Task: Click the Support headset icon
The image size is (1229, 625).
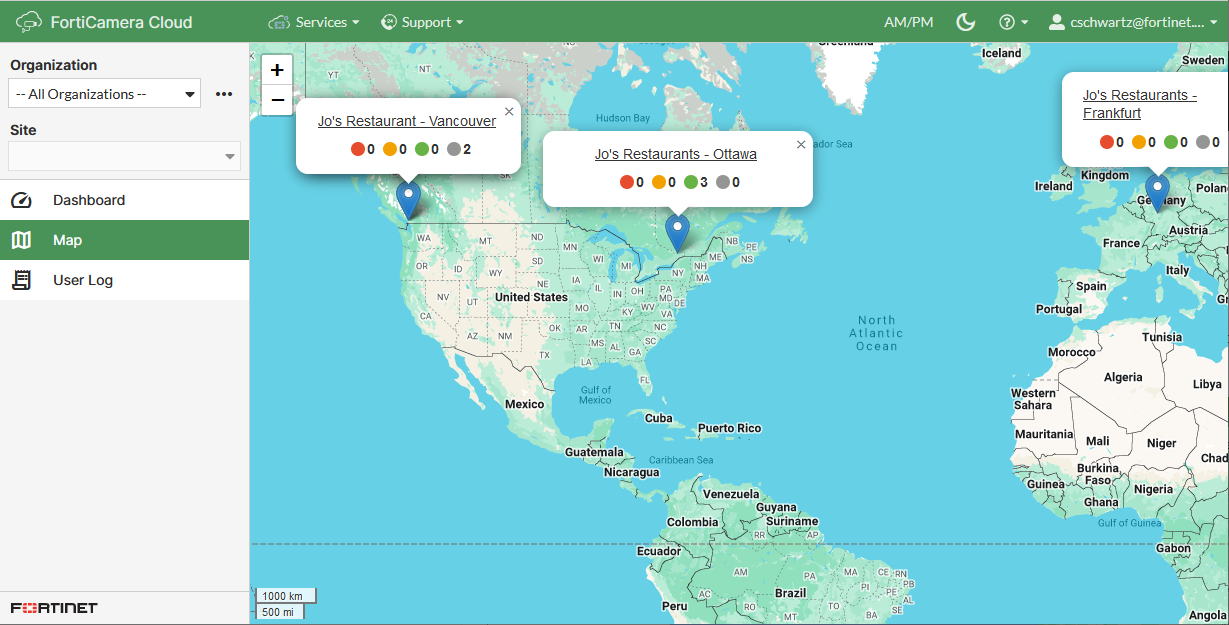Action: coord(389,22)
